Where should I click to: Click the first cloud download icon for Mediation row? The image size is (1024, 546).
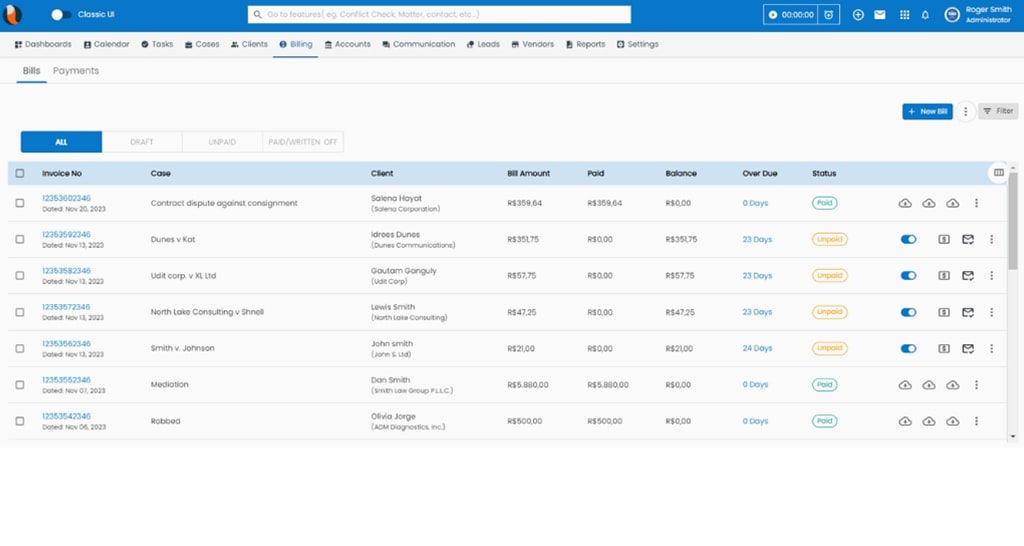(905, 385)
